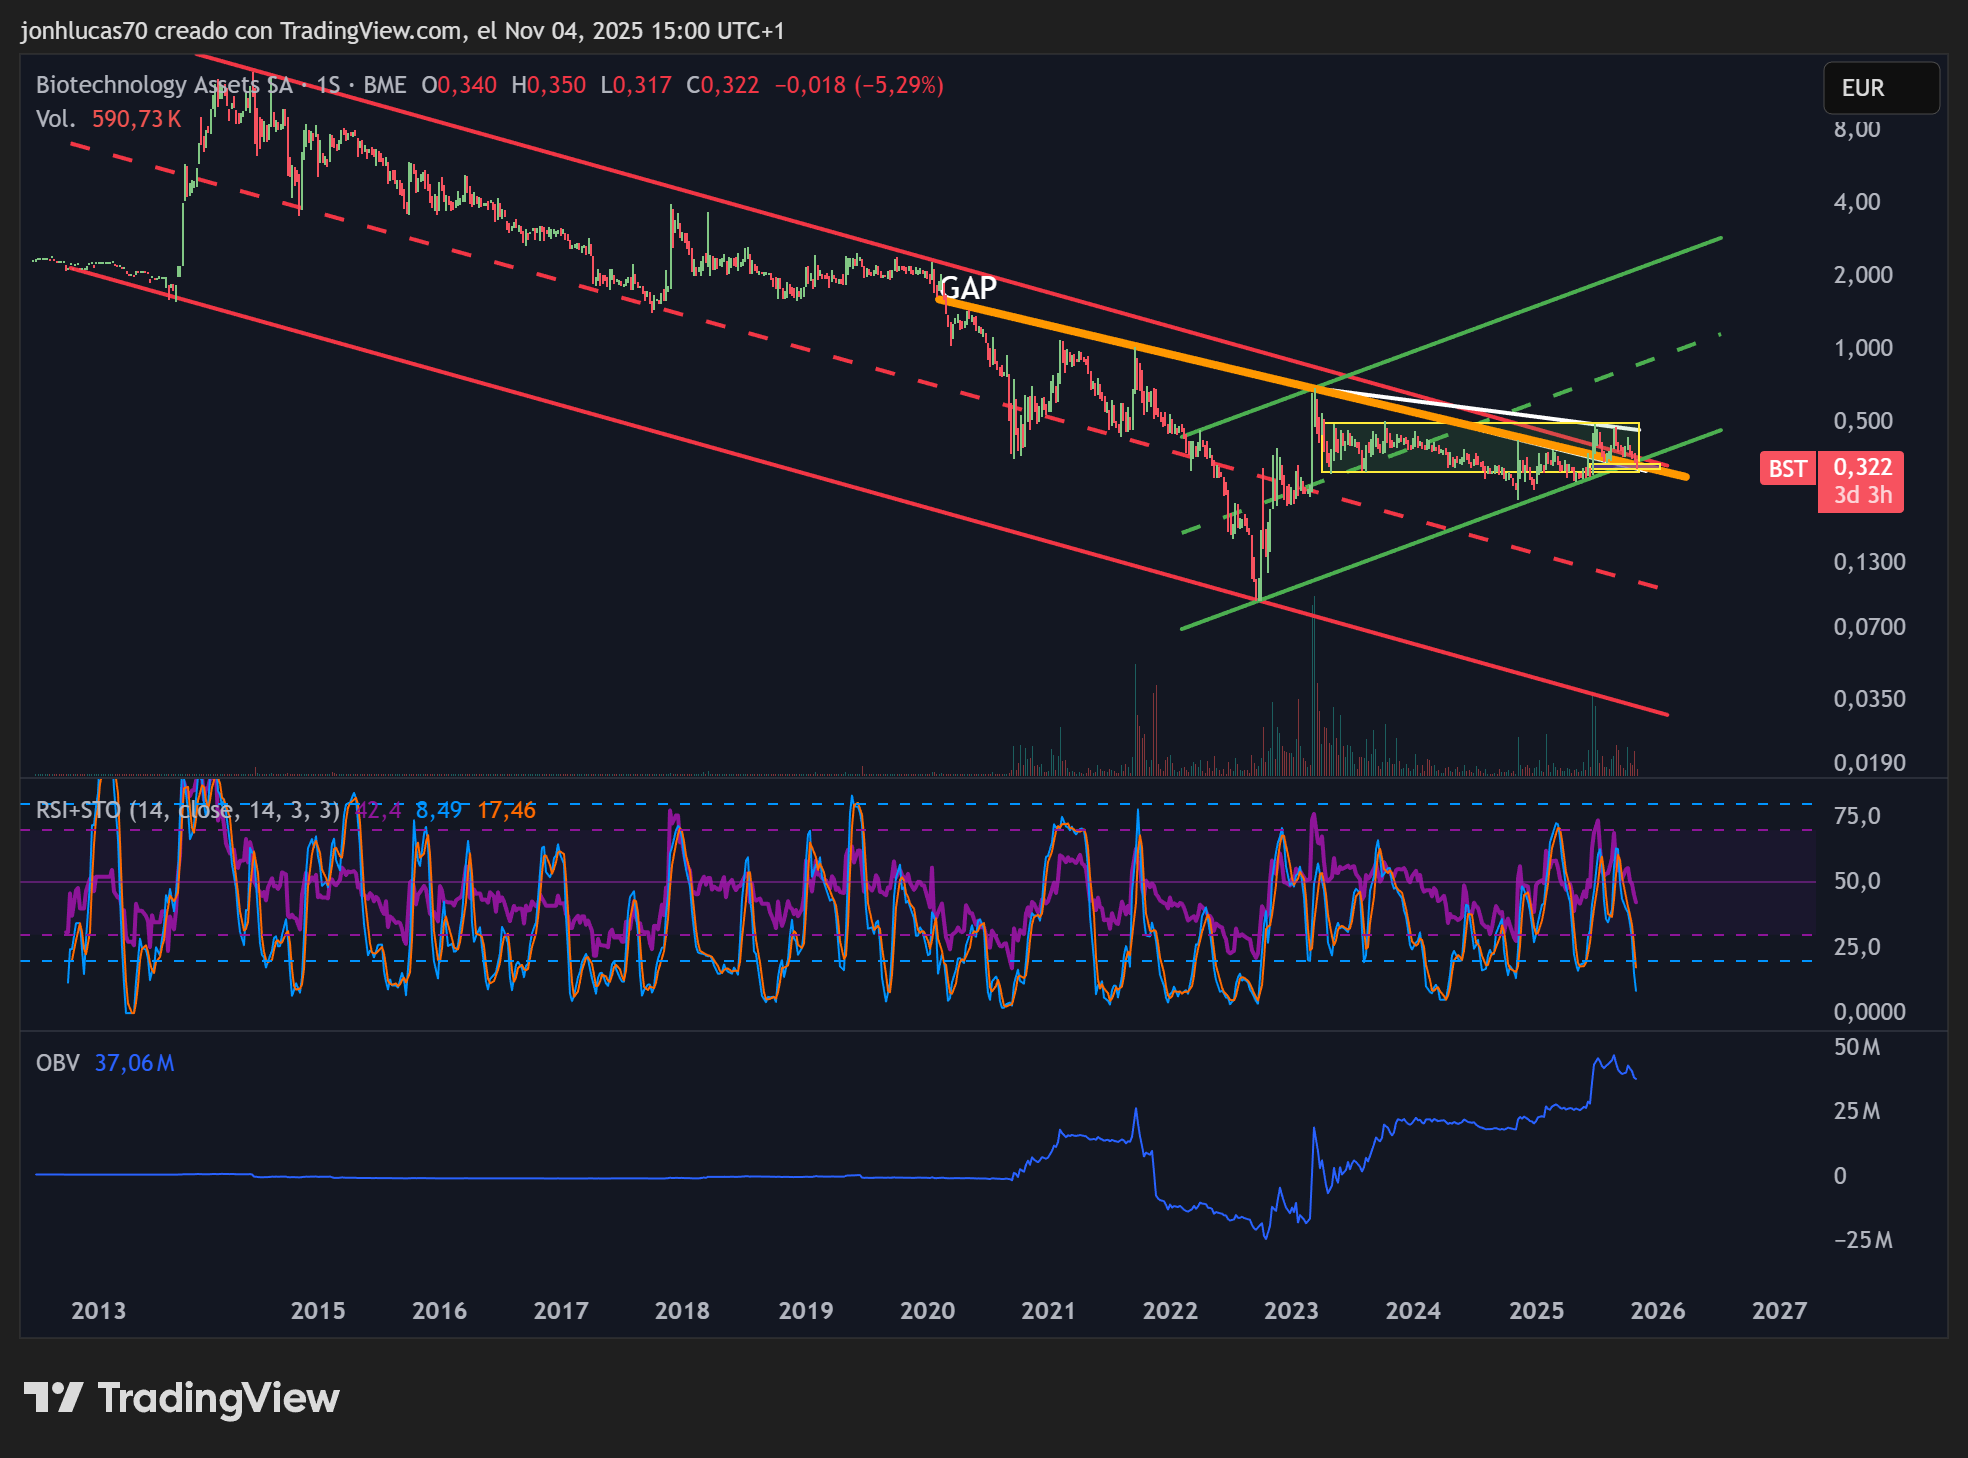This screenshot has width=1968, height=1458.
Task: Open the EUR currency selector
Action: pos(1881,88)
